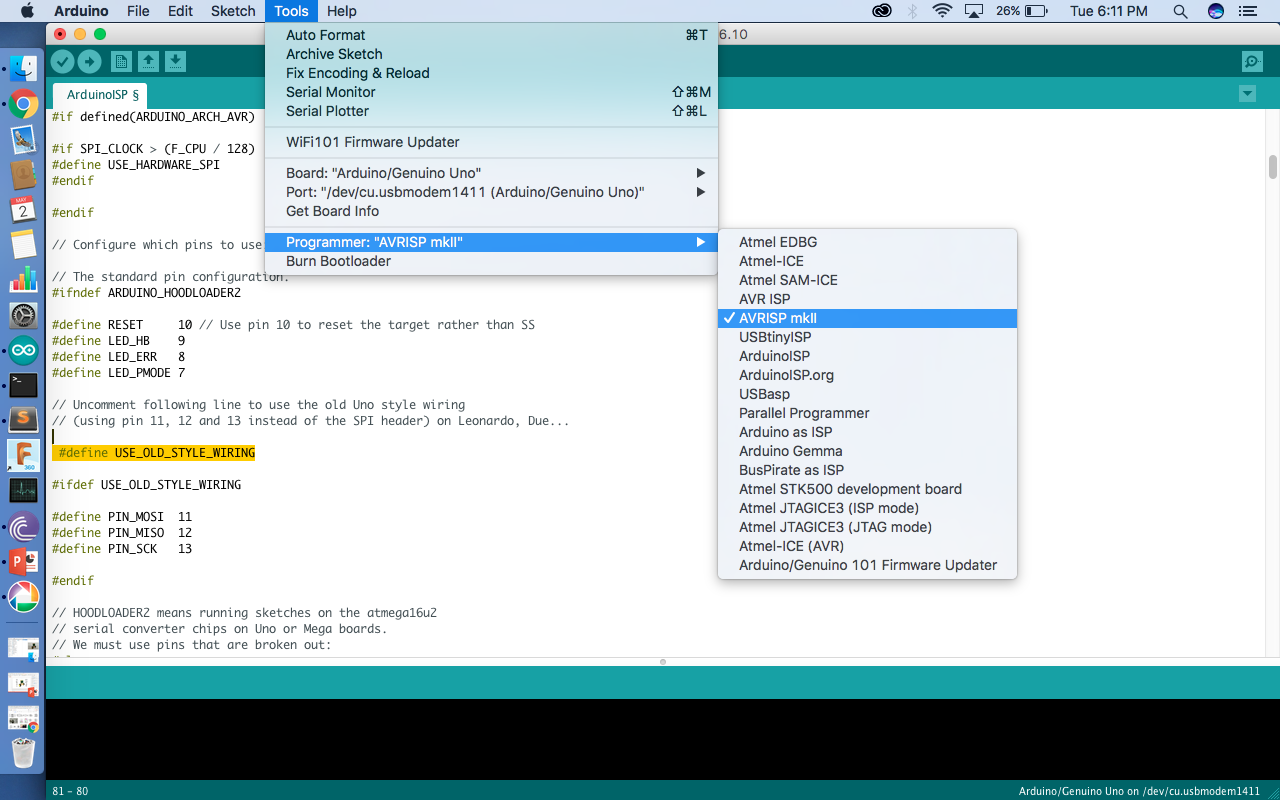Open the purple spiral app in dock
The image size is (1280, 800).
[23, 526]
